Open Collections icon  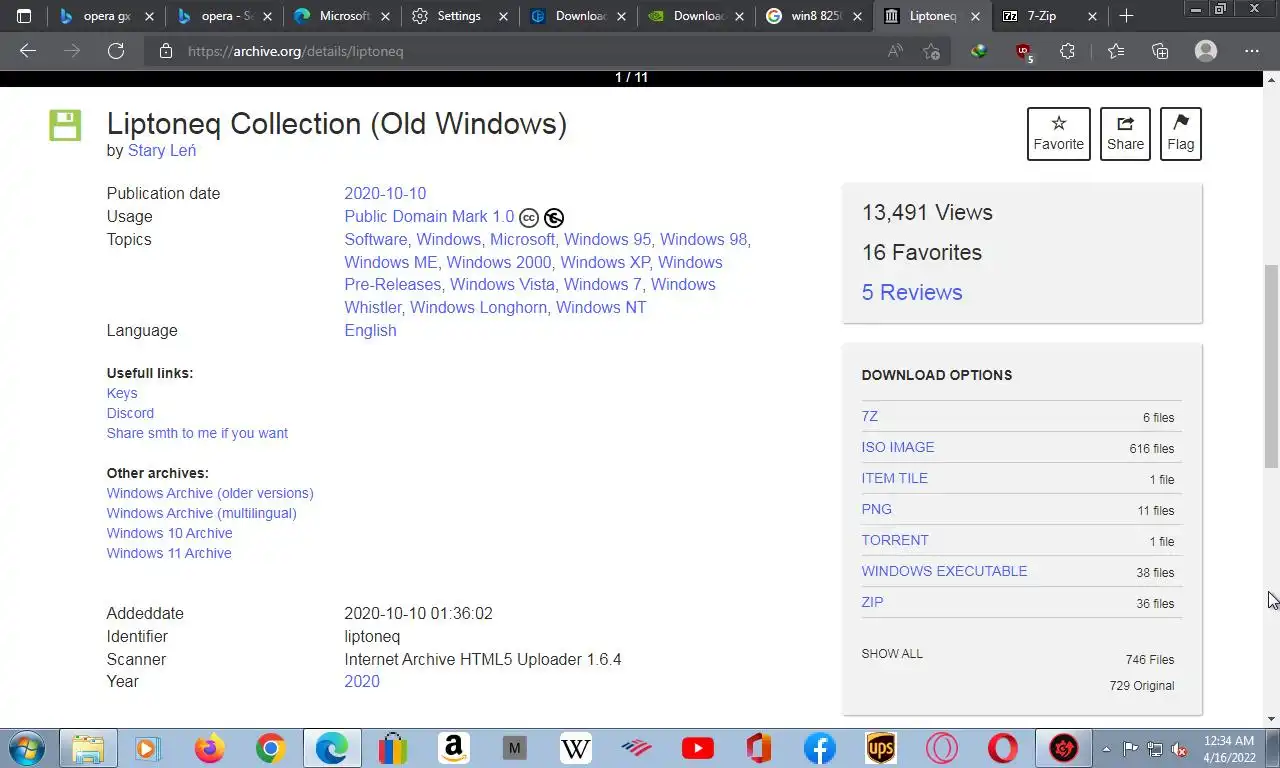point(1160,51)
